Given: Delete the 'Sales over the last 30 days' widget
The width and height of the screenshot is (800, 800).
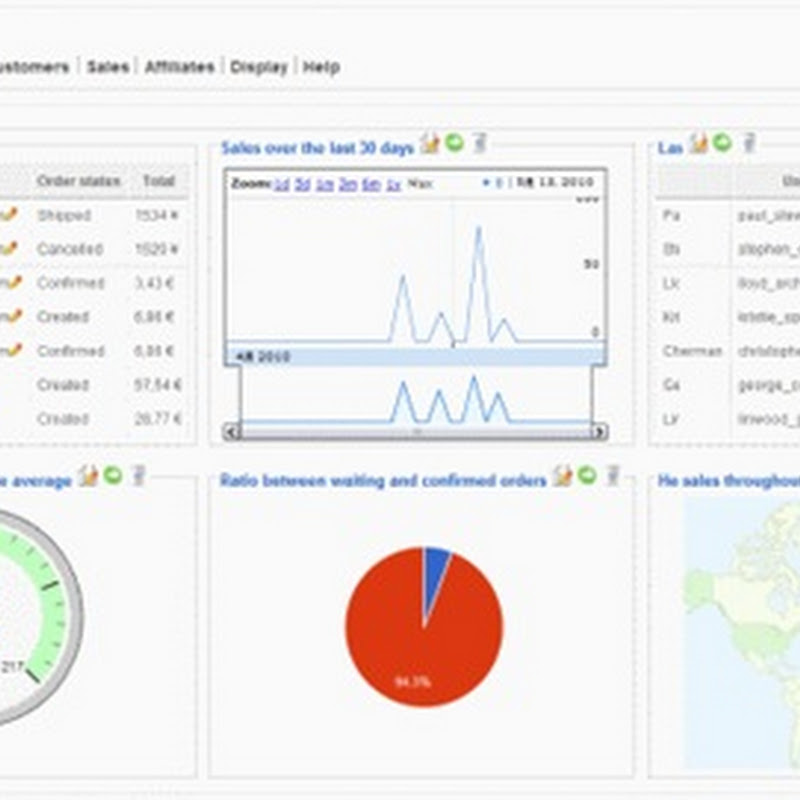Looking at the screenshot, I should pyautogui.click(x=480, y=143).
